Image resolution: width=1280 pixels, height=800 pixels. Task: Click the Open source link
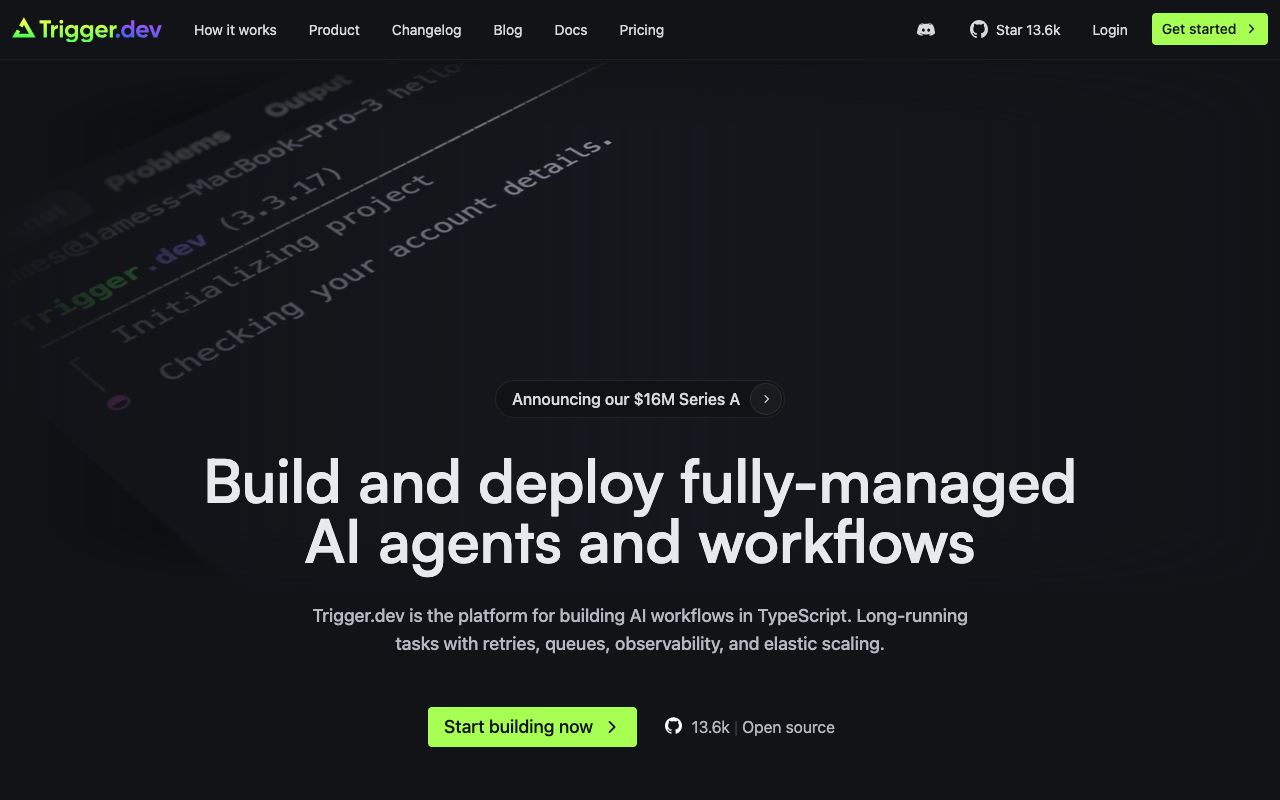tap(788, 727)
